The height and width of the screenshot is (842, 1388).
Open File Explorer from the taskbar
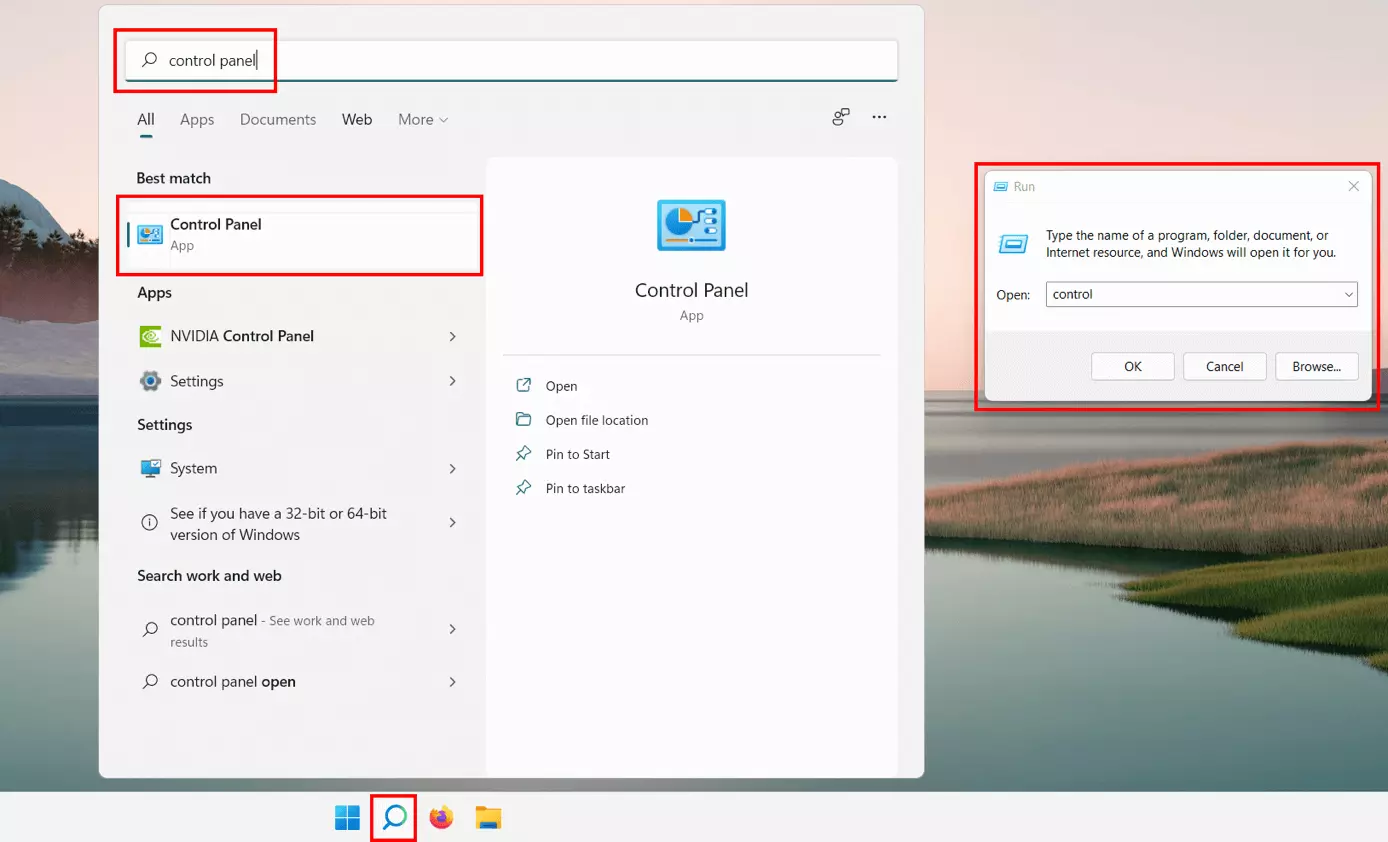pyautogui.click(x=488, y=817)
